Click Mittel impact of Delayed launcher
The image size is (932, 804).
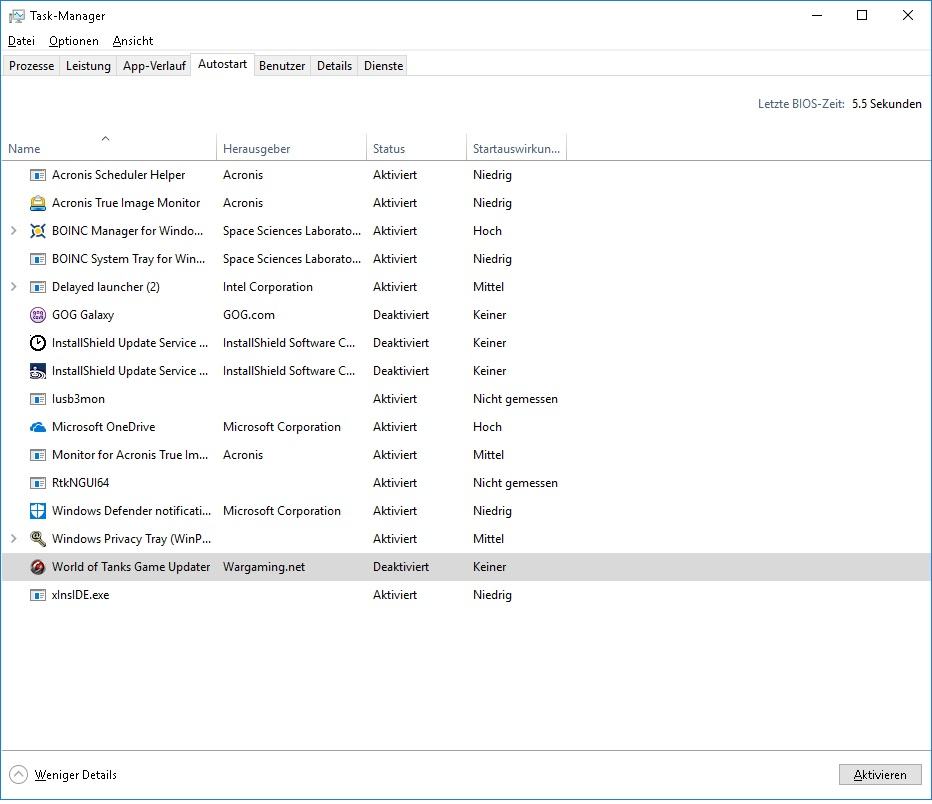click(x=488, y=287)
